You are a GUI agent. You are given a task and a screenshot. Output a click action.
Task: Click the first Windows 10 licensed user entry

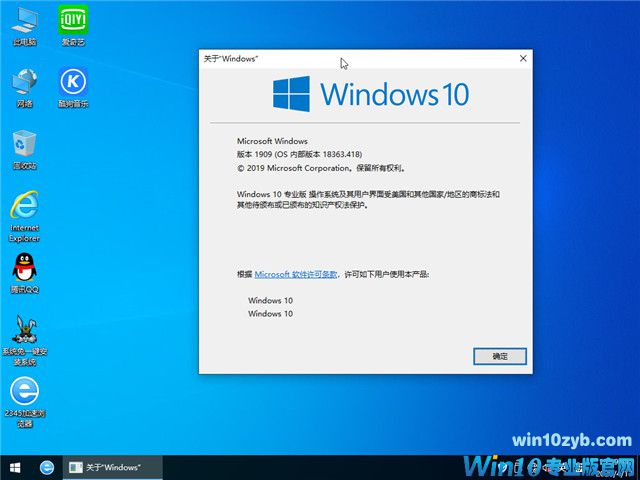pyautogui.click(x=270, y=300)
